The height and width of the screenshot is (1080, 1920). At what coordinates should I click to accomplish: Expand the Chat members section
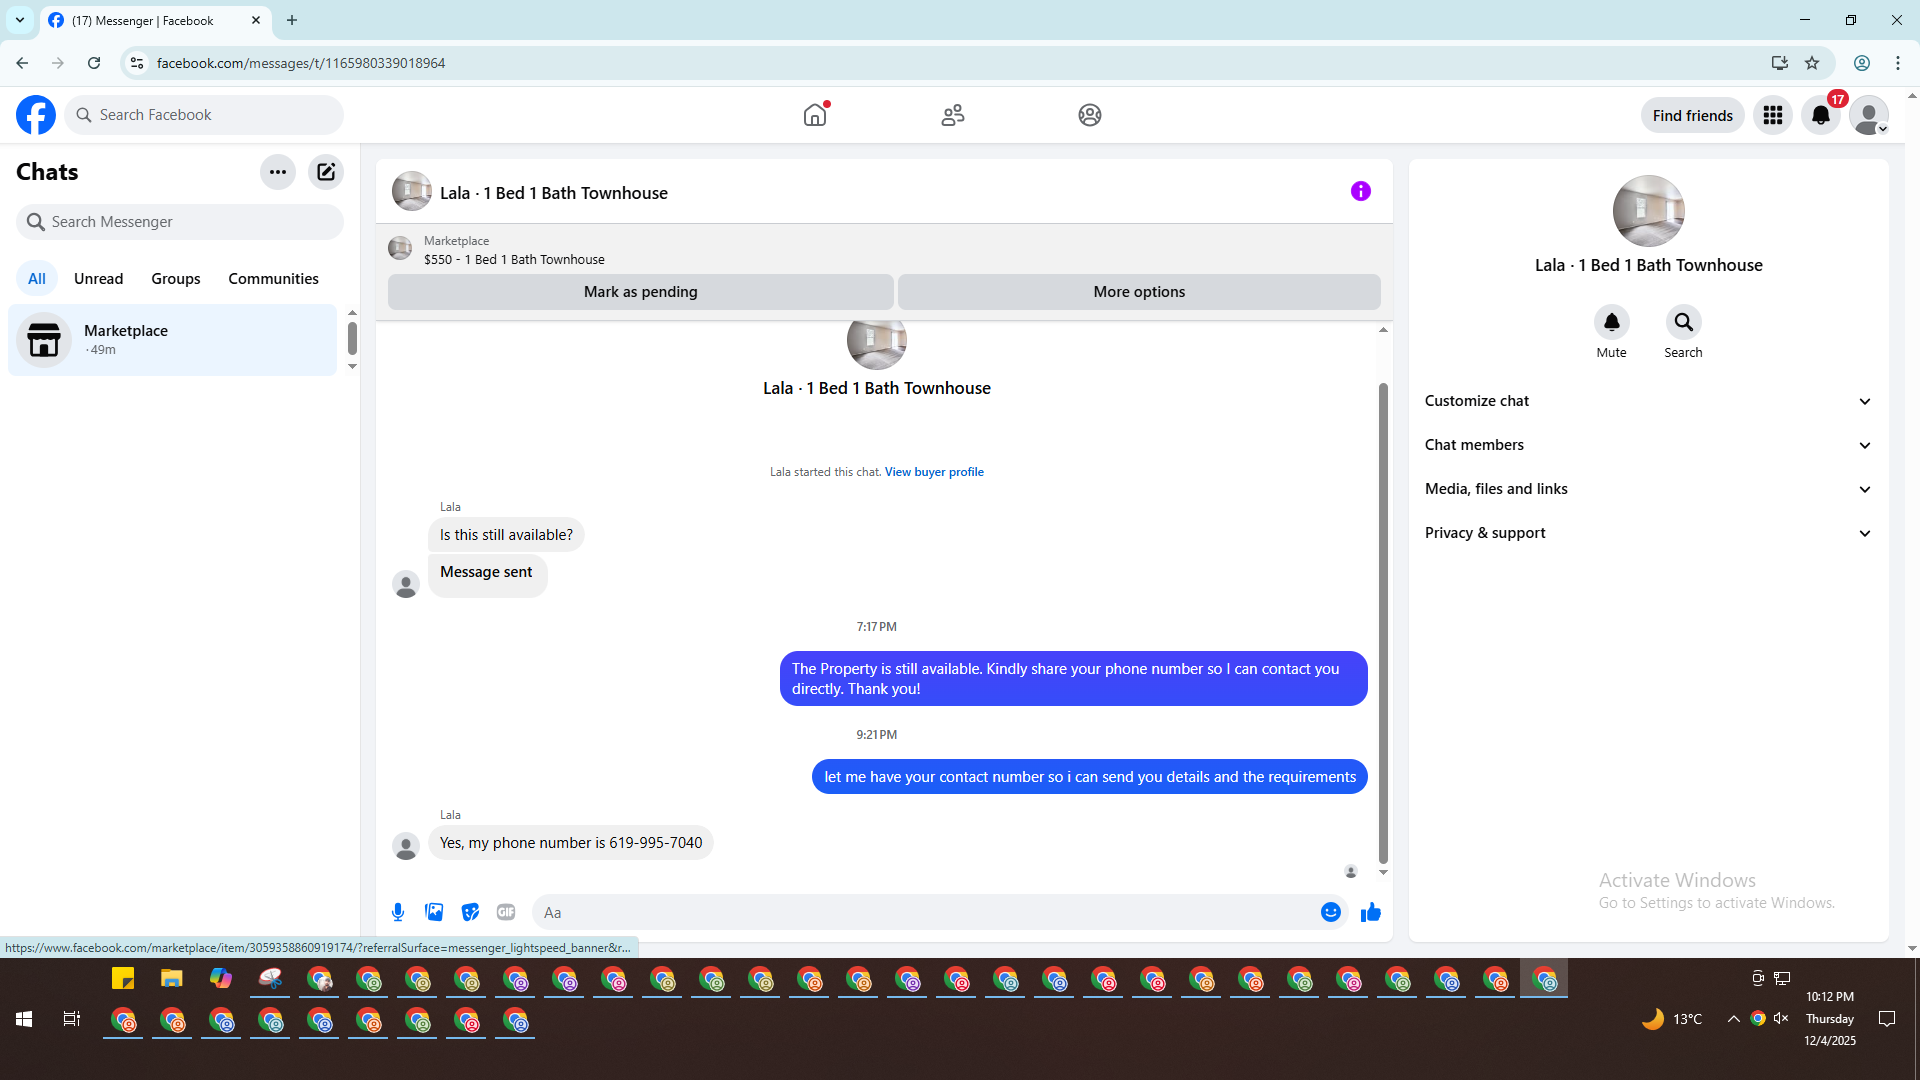[1647, 445]
